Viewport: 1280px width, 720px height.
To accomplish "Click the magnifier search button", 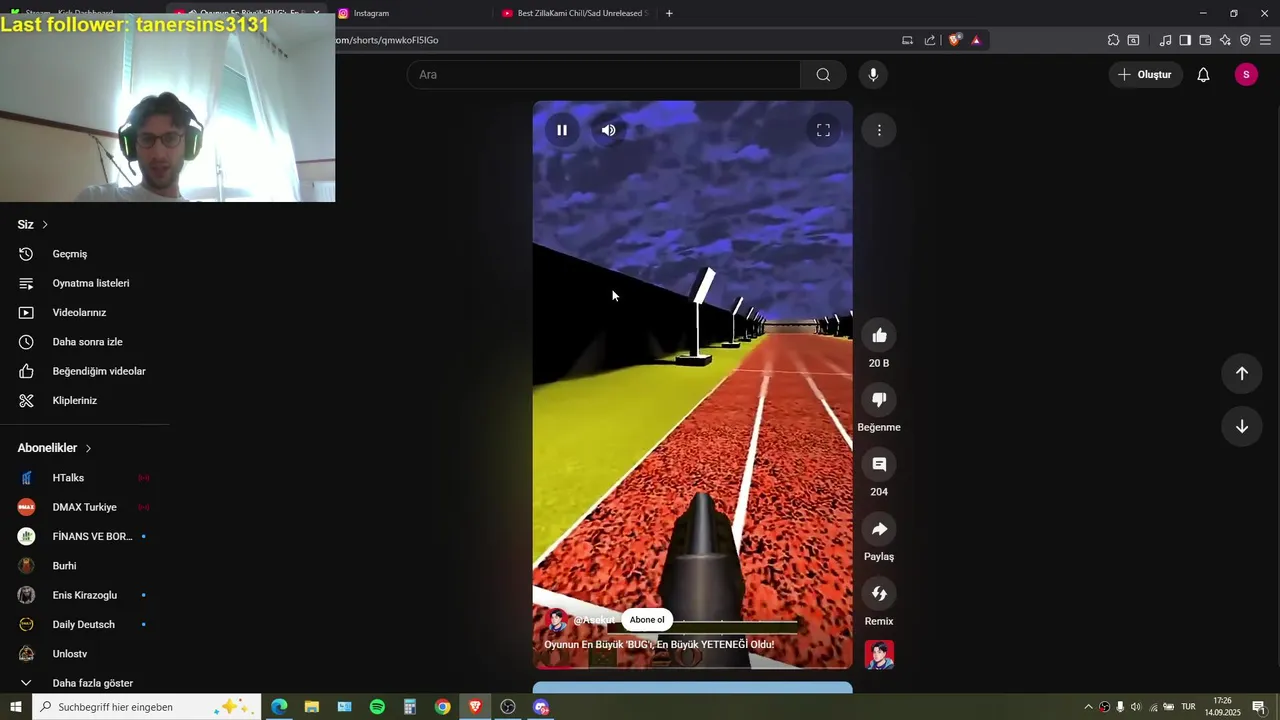I will point(823,75).
